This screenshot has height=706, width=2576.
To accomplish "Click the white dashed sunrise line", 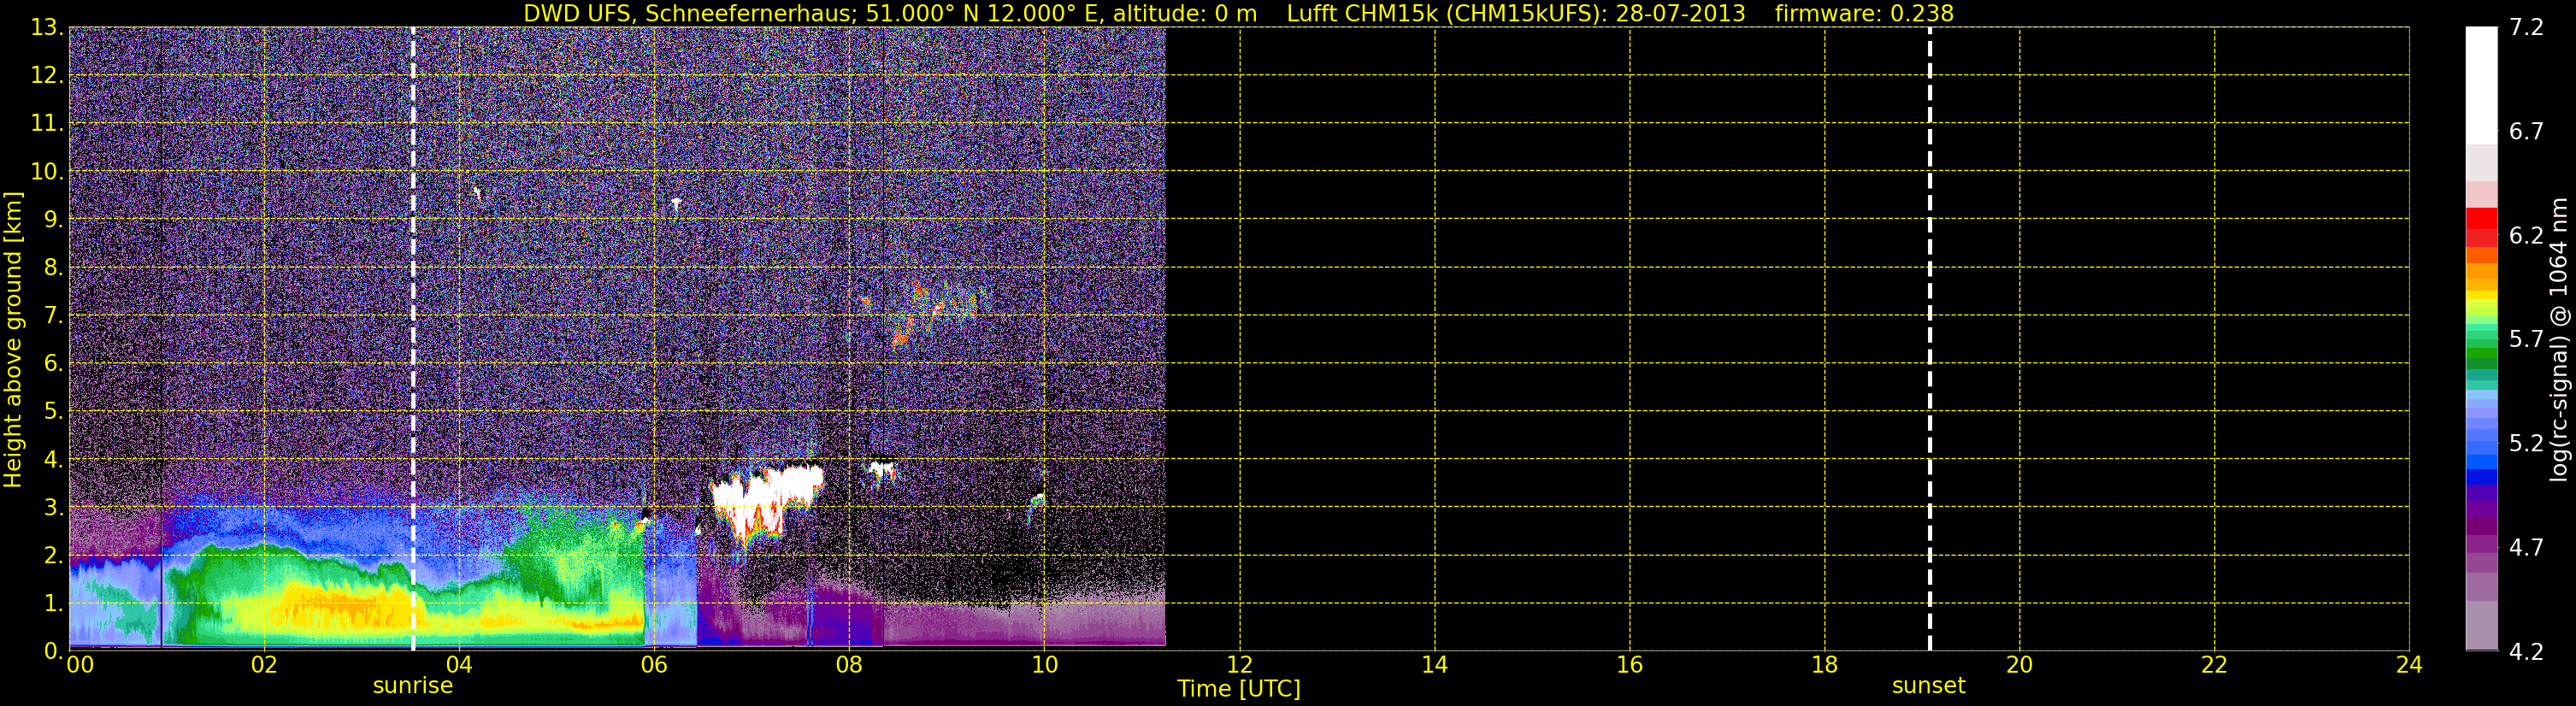I will point(413,339).
